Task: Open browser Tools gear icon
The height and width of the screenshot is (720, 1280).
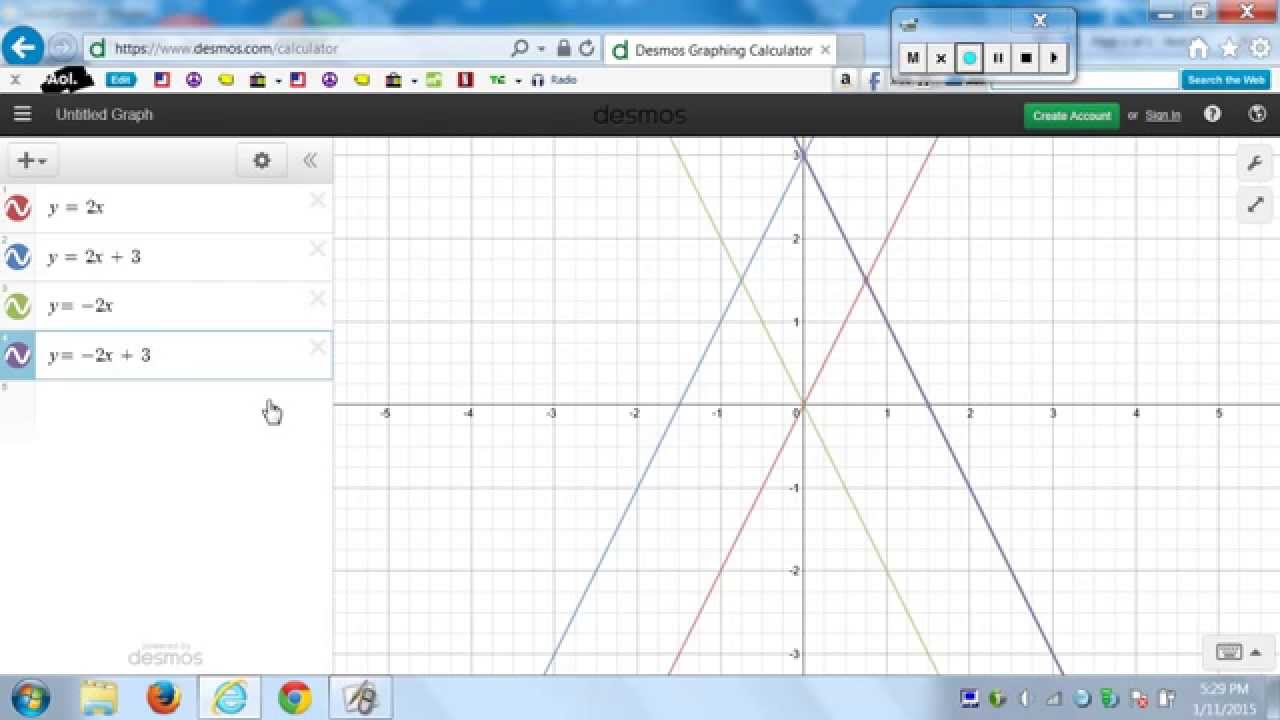Action: tap(1259, 48)
